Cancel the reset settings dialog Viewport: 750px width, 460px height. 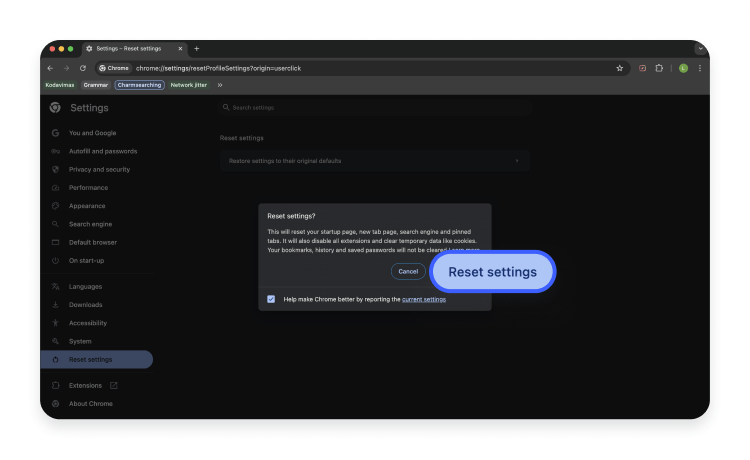click(408, 271)
